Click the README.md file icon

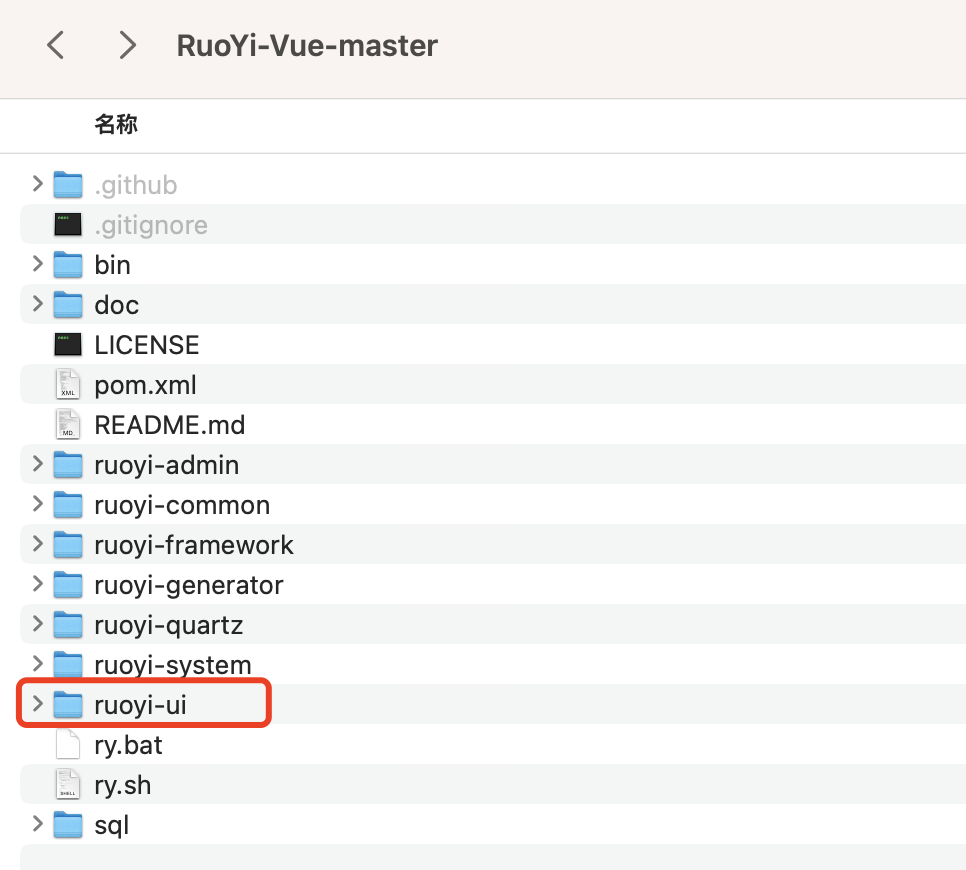(x=67, y=425)
